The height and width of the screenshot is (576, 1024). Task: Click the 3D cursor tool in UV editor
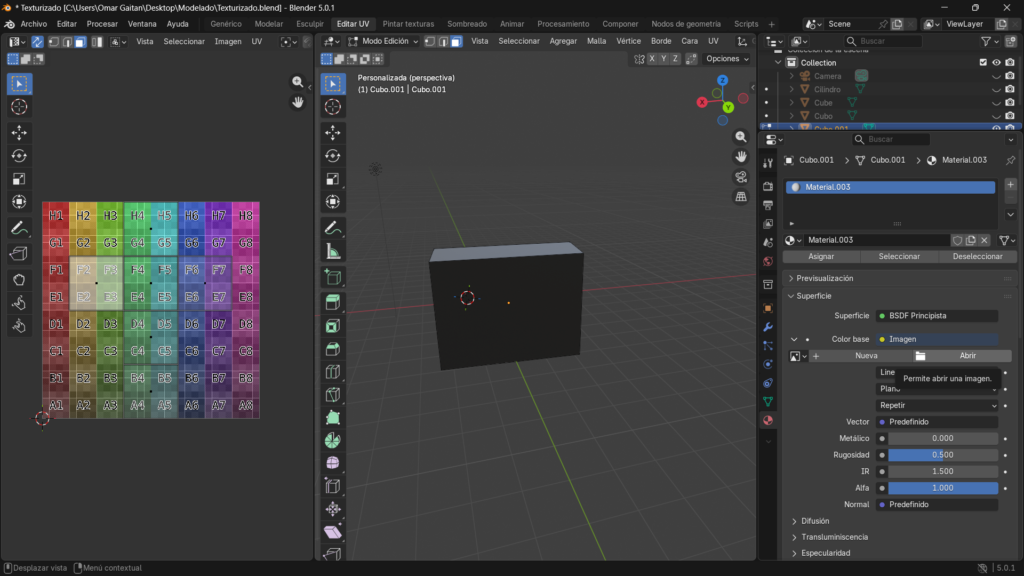[x=19, y=107]
